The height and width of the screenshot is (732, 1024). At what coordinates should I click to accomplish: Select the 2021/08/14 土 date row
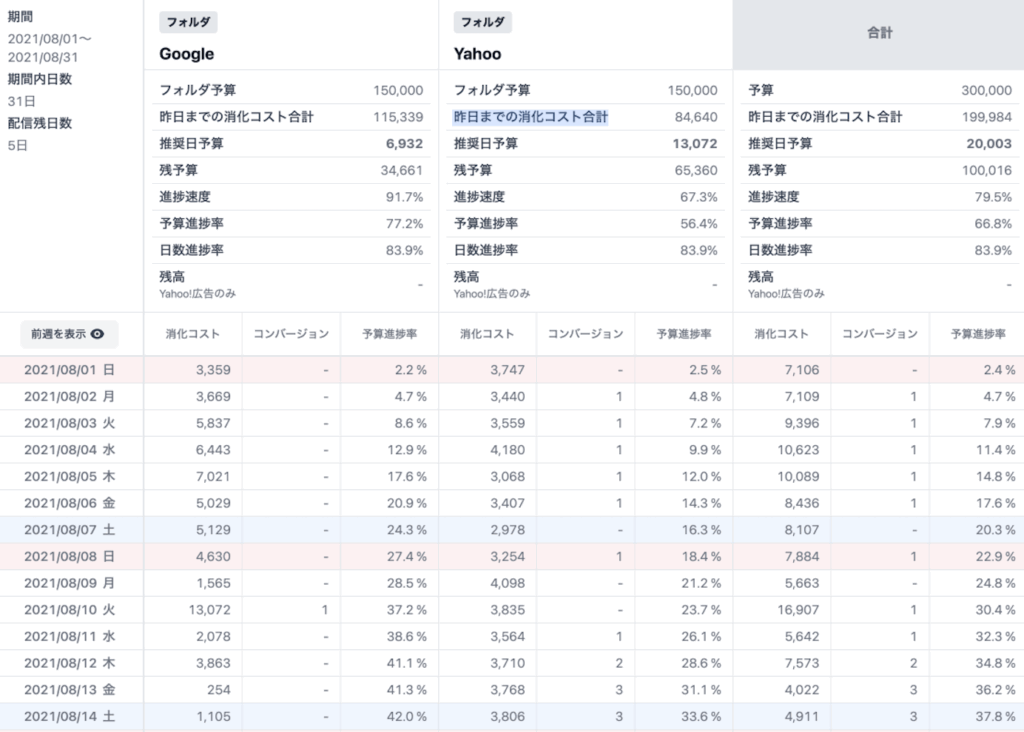click(x=71, y=716)
